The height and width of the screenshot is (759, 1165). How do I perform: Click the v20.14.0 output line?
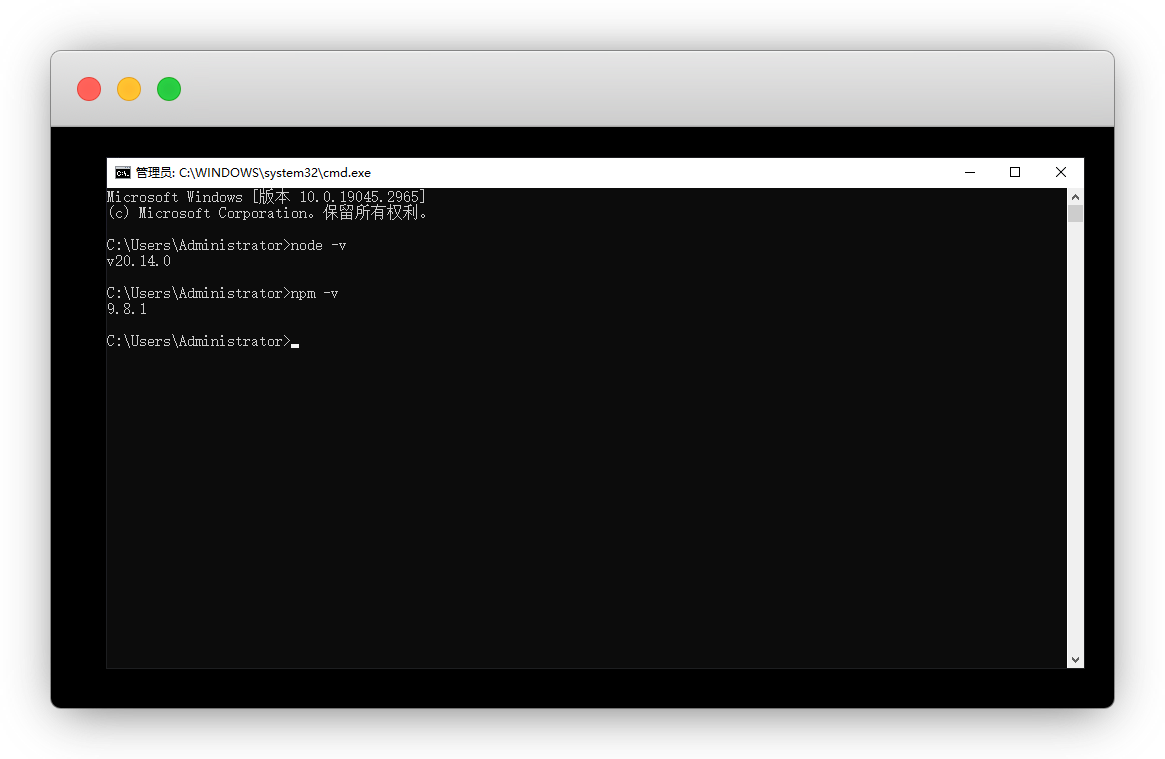tap(139, 261)
